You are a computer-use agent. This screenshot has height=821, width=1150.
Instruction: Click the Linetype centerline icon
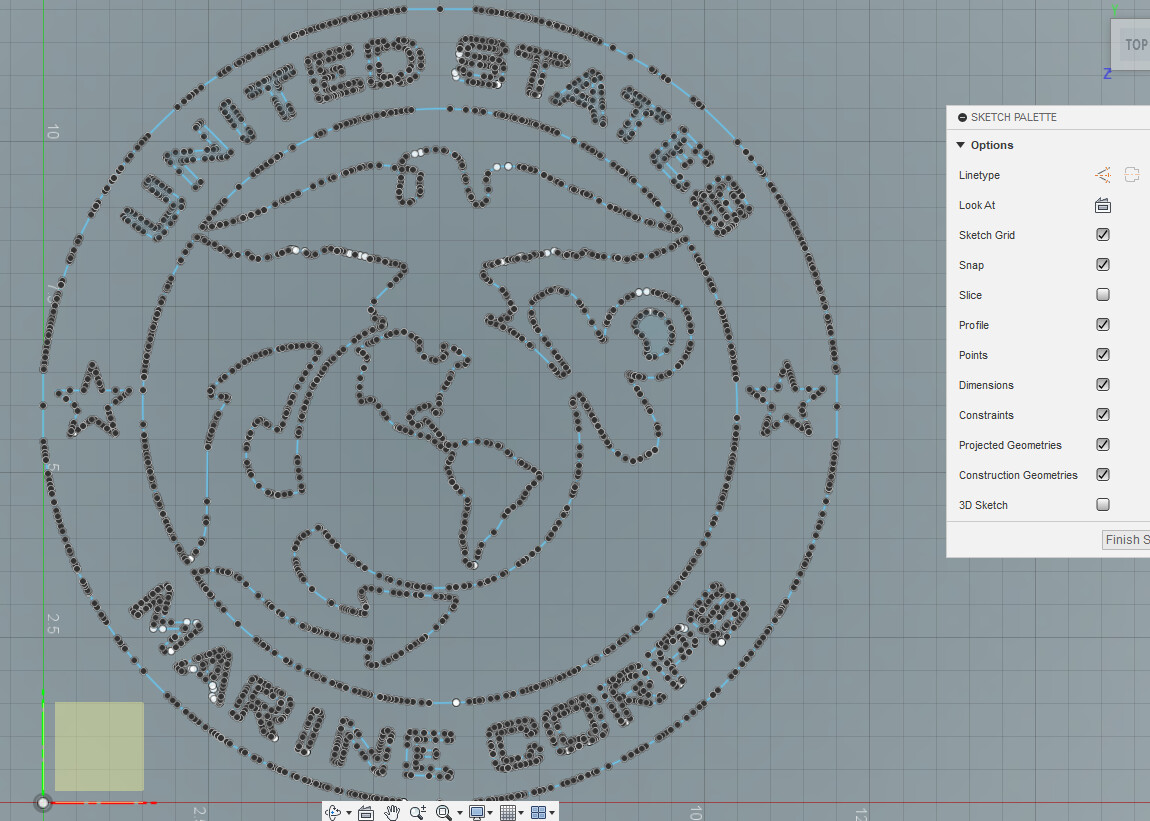pyautogui.click(x=1132, y=175)
